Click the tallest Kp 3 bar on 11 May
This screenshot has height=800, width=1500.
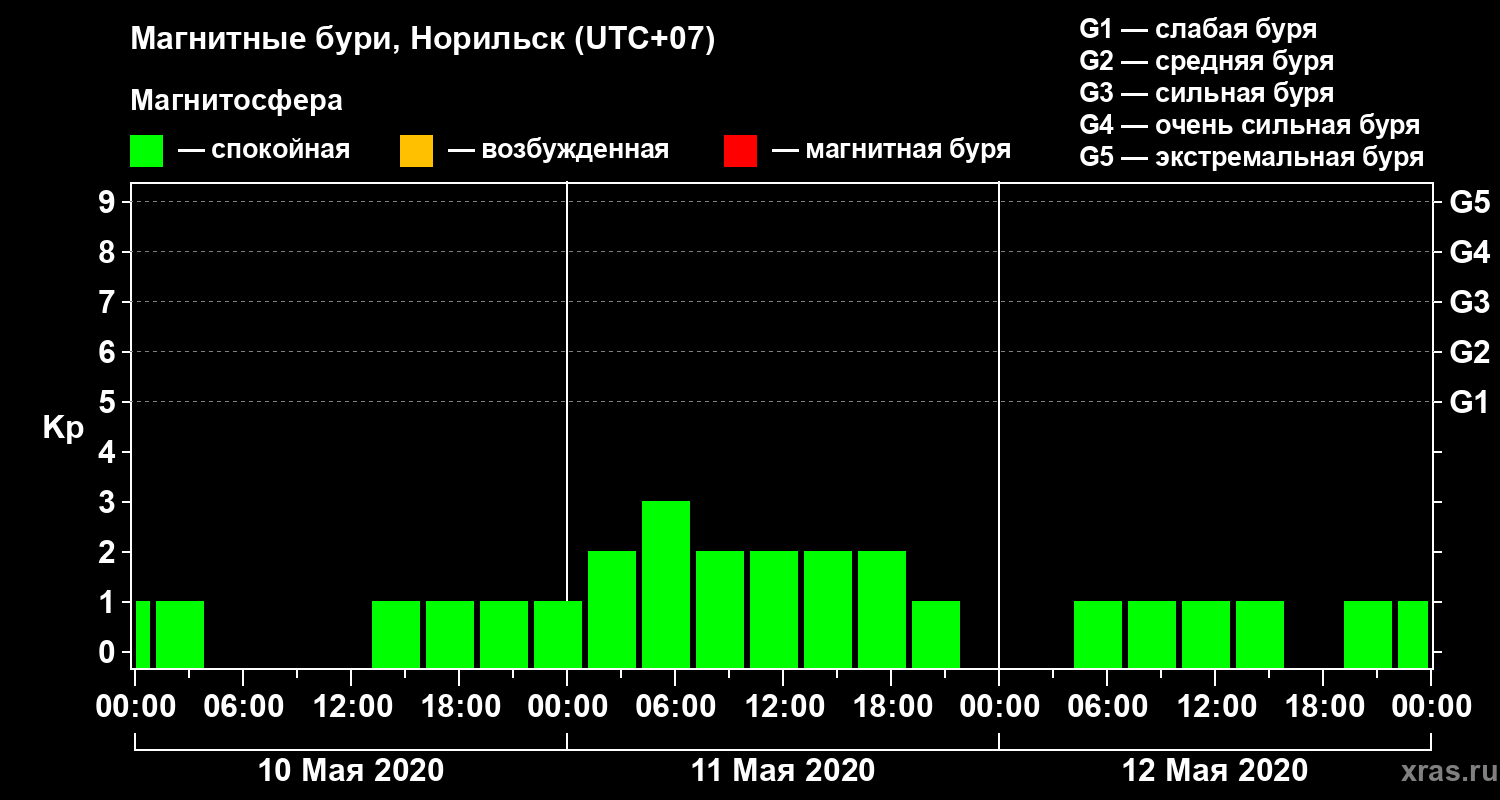pyautogui.click(x=666, y=584)
